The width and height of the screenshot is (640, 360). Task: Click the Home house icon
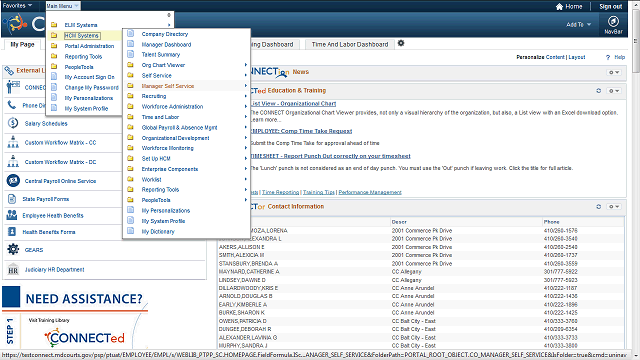pos(560,7)
